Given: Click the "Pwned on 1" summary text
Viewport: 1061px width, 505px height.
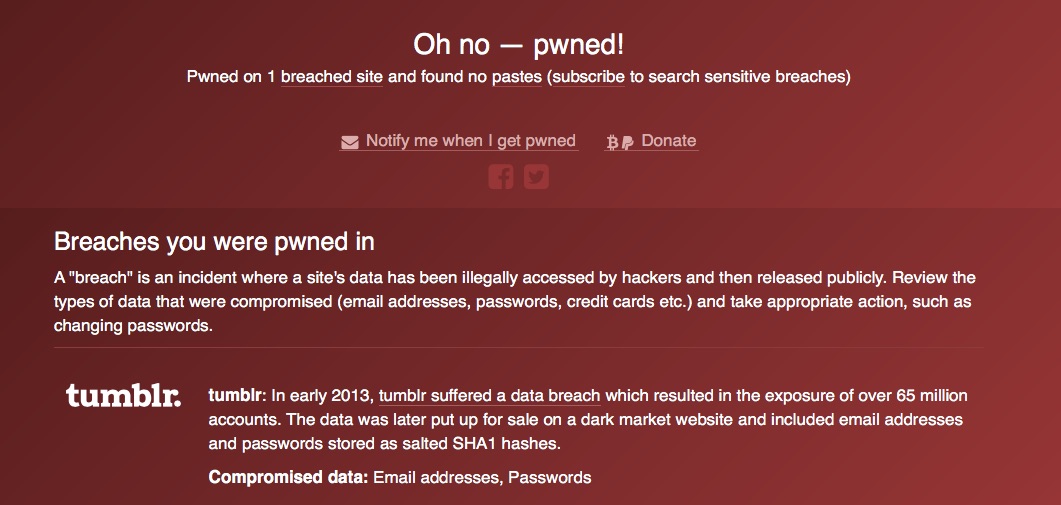Looking at the screenshot, I should pyautogui.click(x=231, y=77).
